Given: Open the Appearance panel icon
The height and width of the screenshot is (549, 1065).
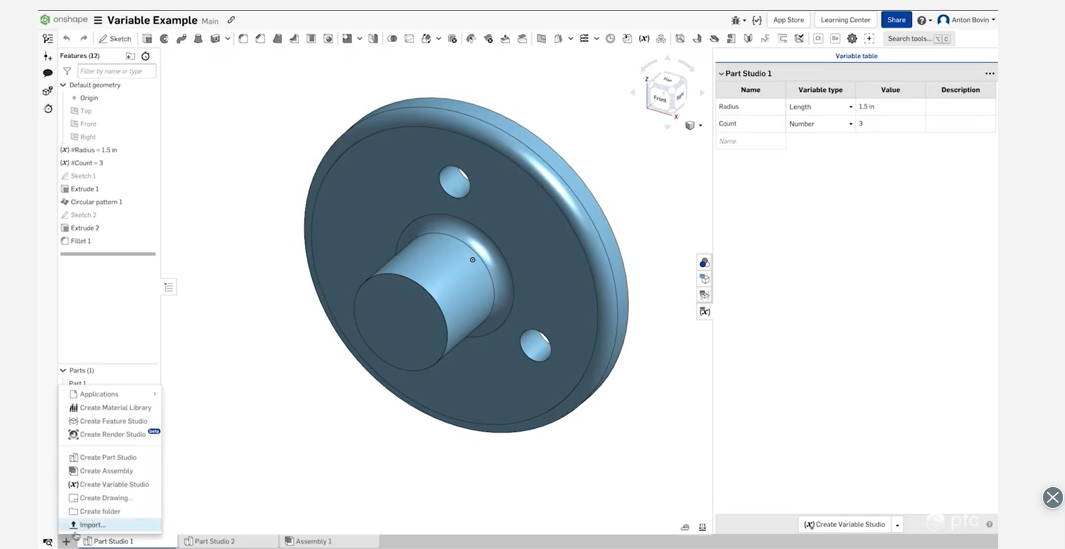Looking at the screenshot, I should click(704, 262).
